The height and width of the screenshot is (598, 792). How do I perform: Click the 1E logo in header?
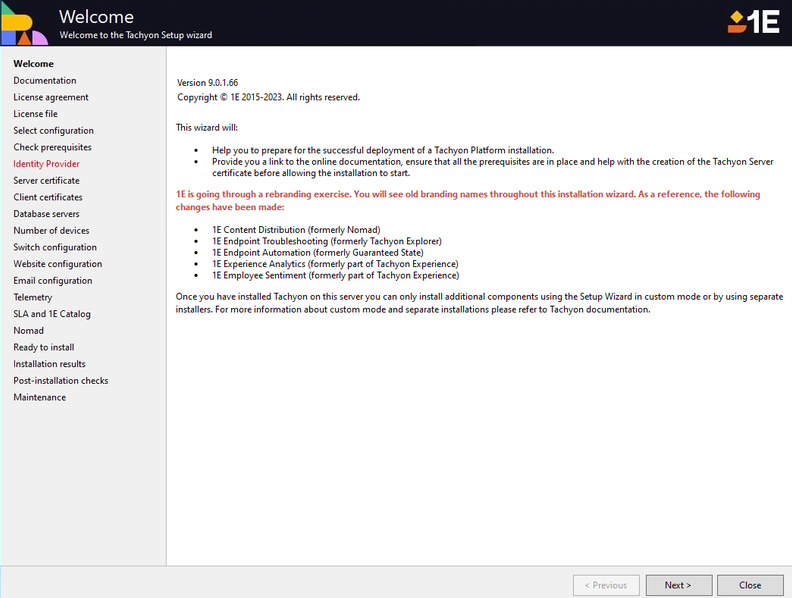click(753, 22)
